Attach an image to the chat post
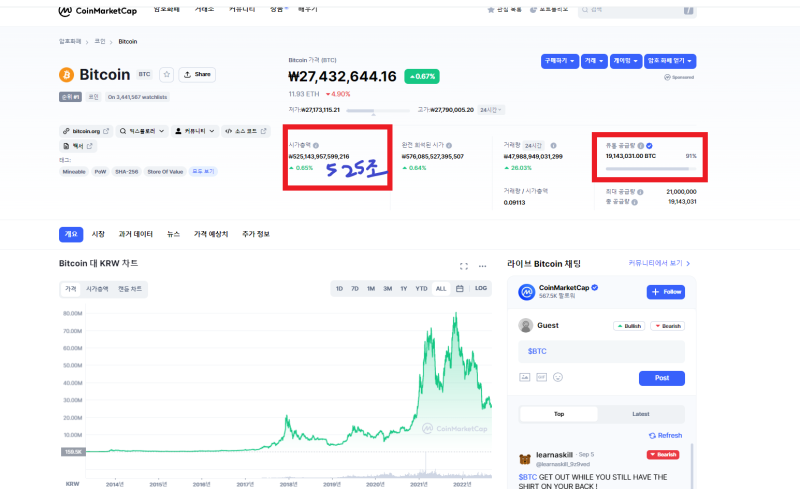 524,377
